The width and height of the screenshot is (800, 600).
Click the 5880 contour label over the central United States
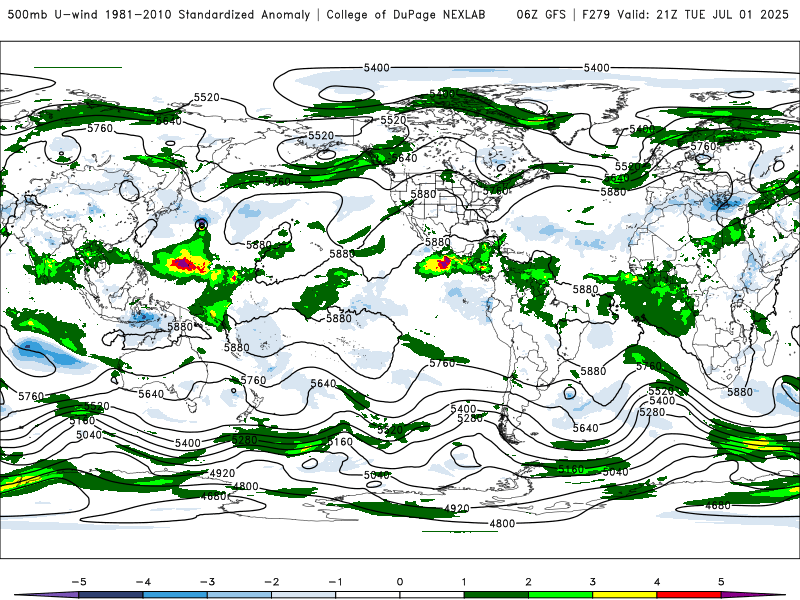pos(423,194)
